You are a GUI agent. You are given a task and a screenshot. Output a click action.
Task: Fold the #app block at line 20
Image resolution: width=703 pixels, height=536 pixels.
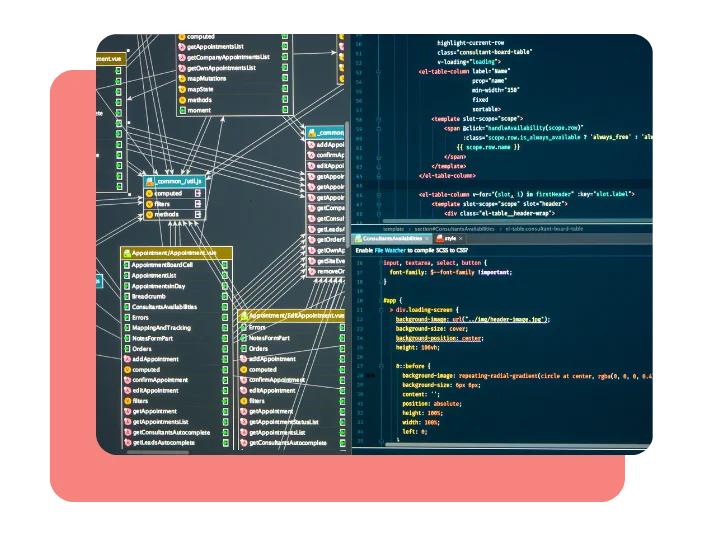click(381, 300)
